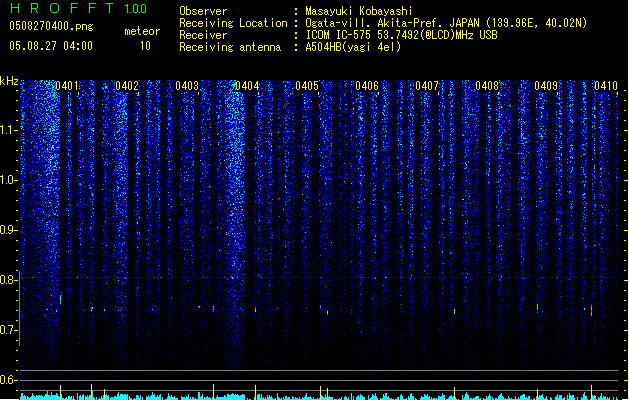Viewport: 629px width, 400px height.
Task: Click the 'Receiving Location' field label
Action: point(233,23)
